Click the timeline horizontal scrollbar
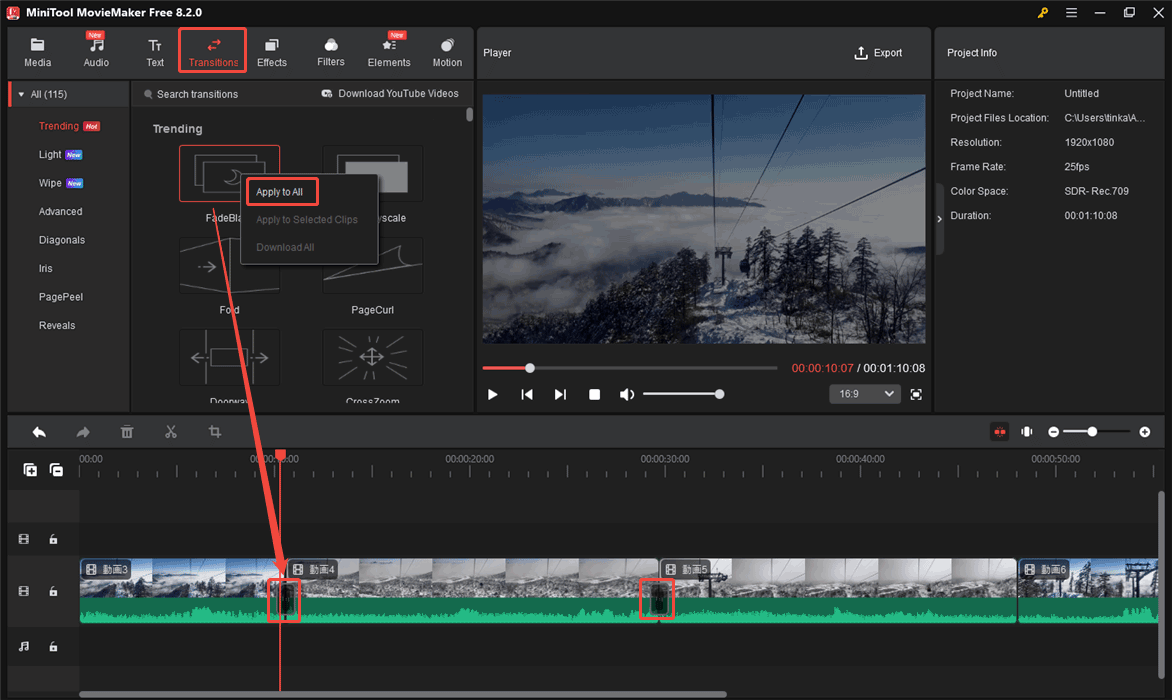 pos(403,694)
